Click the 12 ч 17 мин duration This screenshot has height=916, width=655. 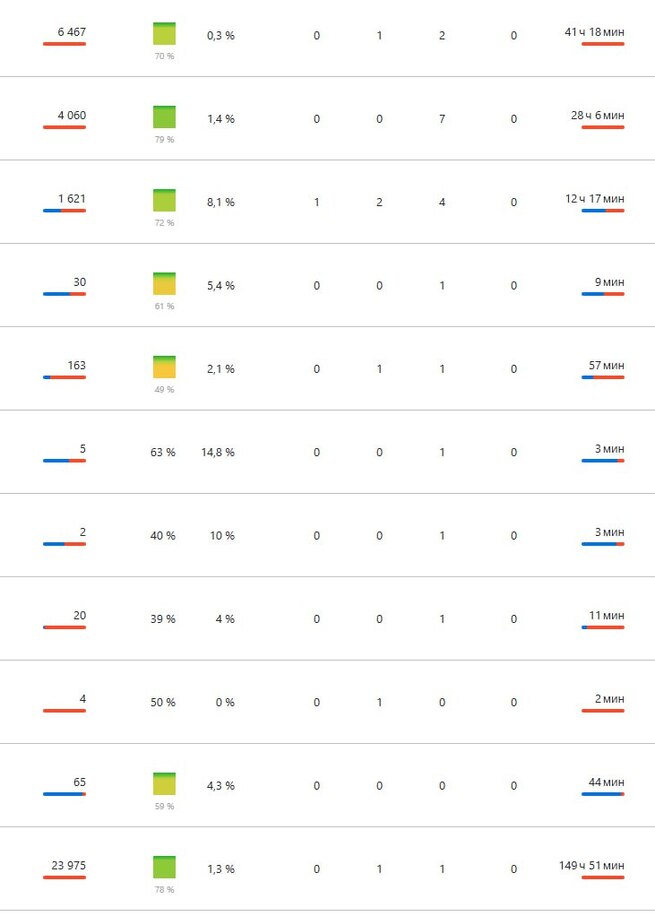coord(596,199)
